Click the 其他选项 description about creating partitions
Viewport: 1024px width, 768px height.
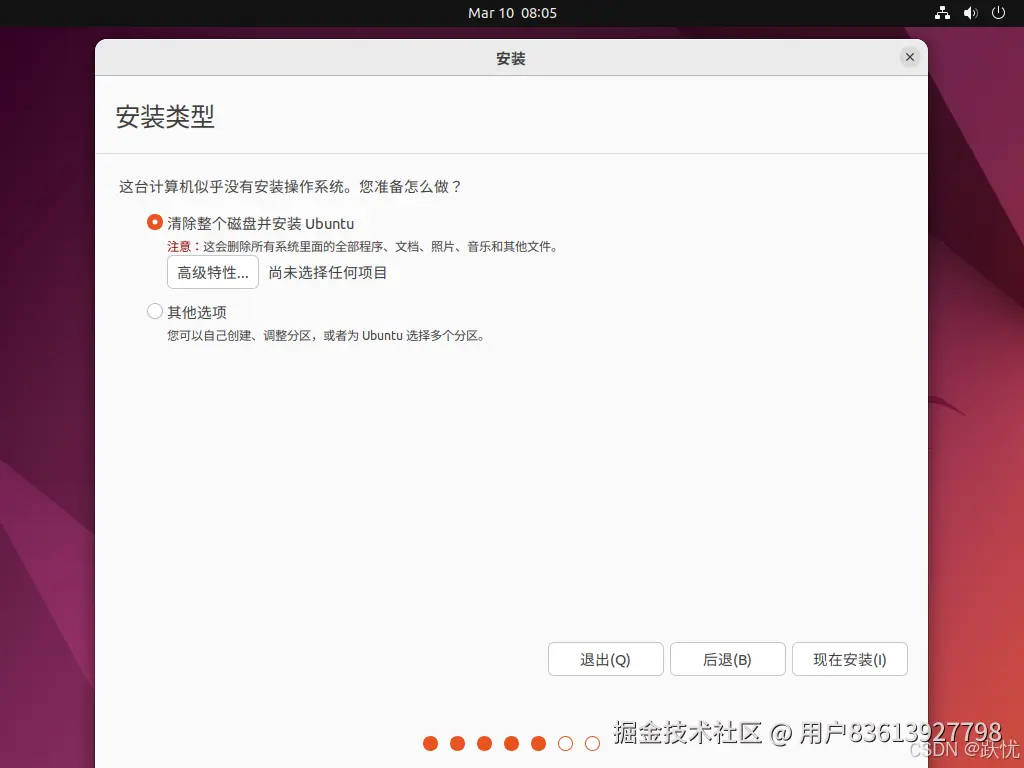[x=326, y=336]
